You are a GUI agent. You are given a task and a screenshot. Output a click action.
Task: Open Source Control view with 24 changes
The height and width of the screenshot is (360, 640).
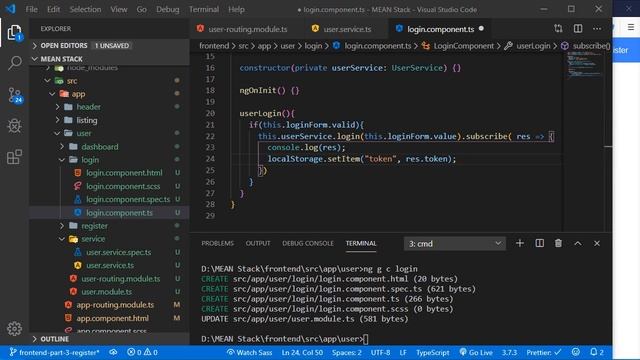tap(15, 95)
